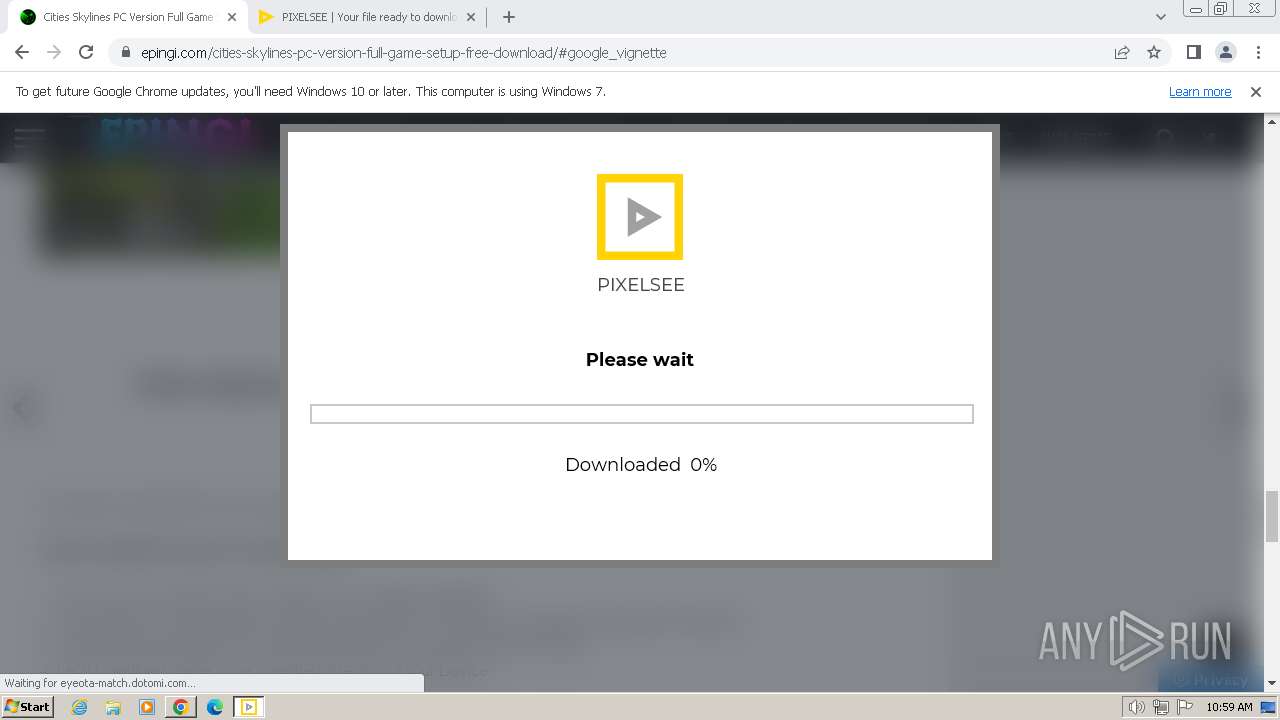Image resolution: width=1280 pixels, height=720 pixels.
Task: Click the padlock site info icon
Action: pos(125,53)
